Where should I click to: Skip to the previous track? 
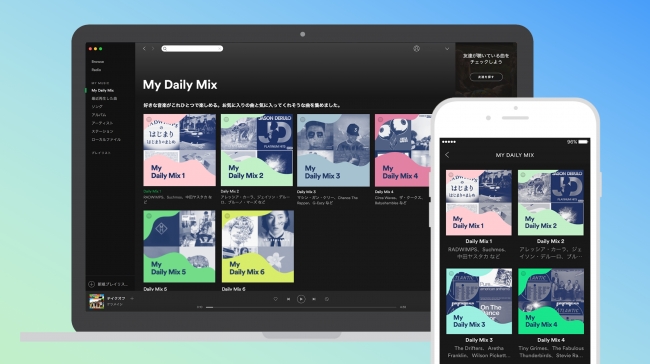click(289, 299)
